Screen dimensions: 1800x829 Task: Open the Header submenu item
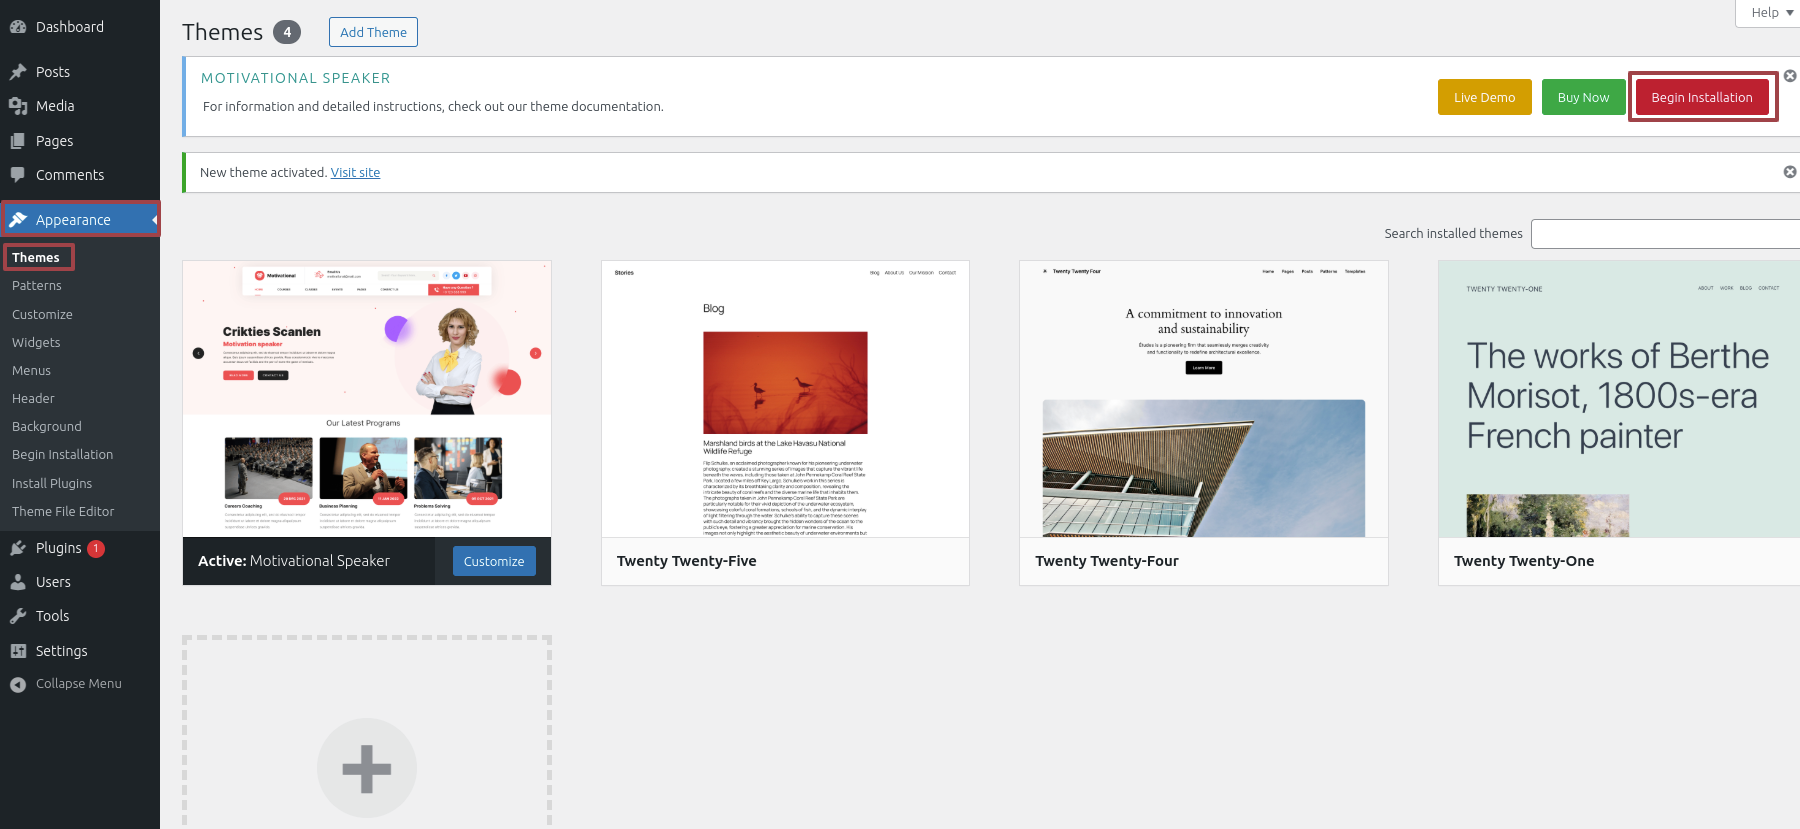click(33, 398)
